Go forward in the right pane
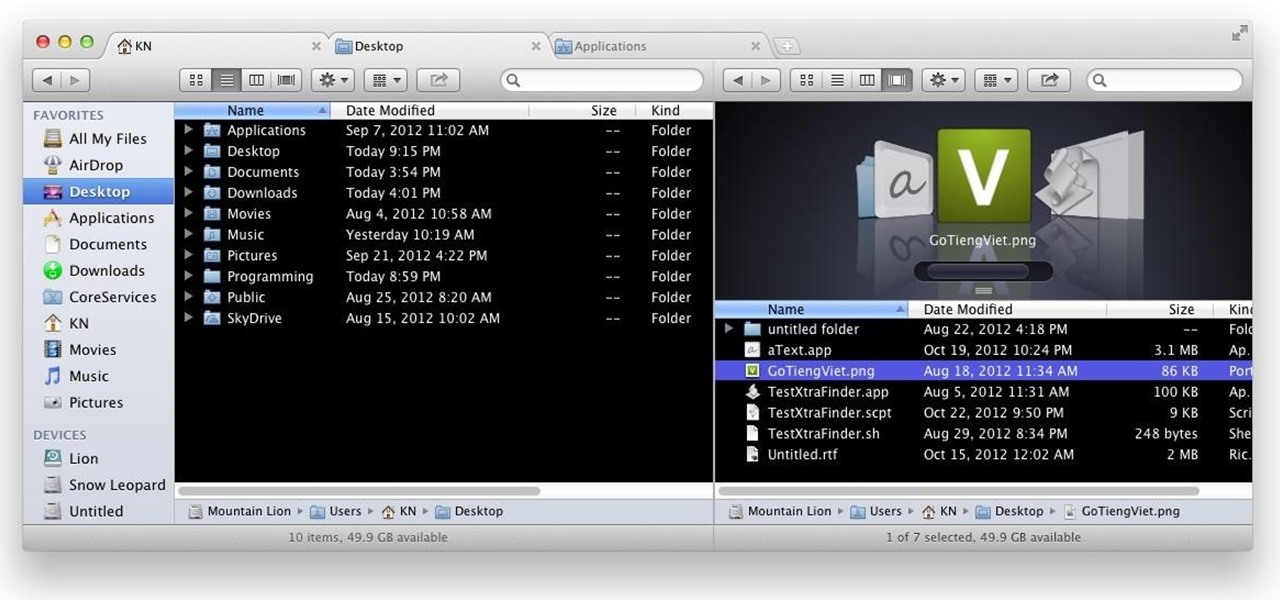 [x=766, y=80]
